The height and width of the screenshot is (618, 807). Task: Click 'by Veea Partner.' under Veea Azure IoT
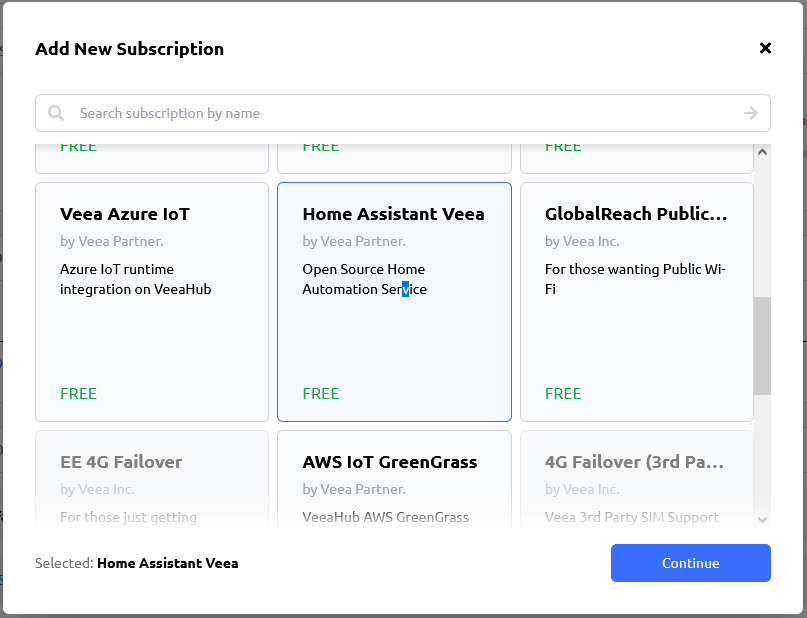112,241
